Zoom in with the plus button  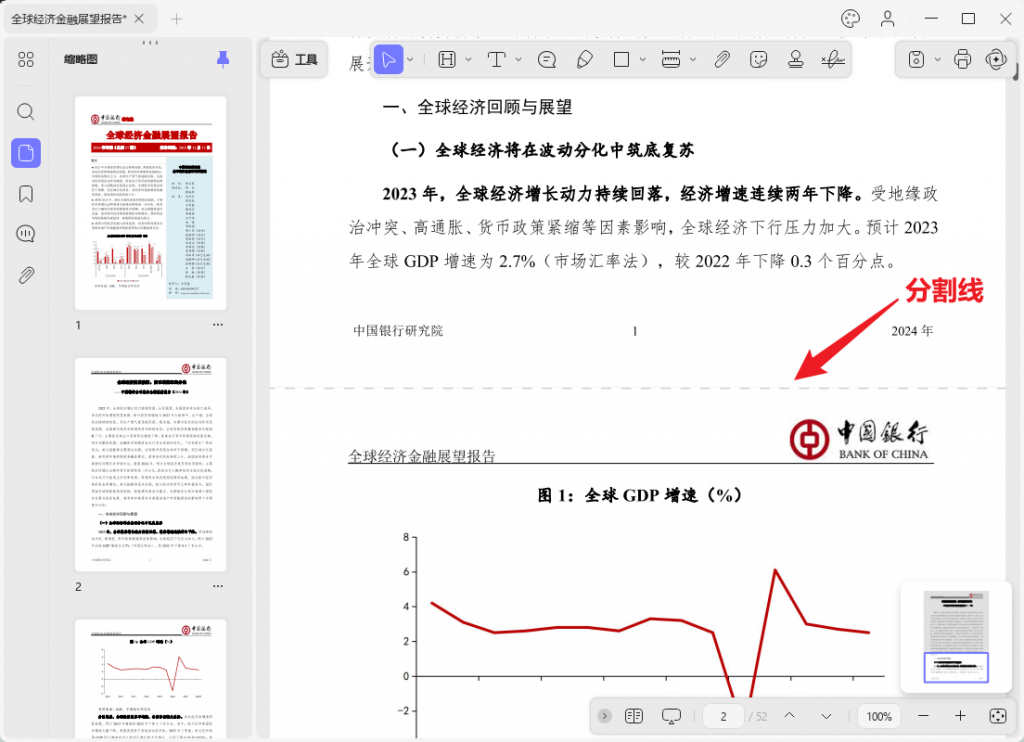960,716
